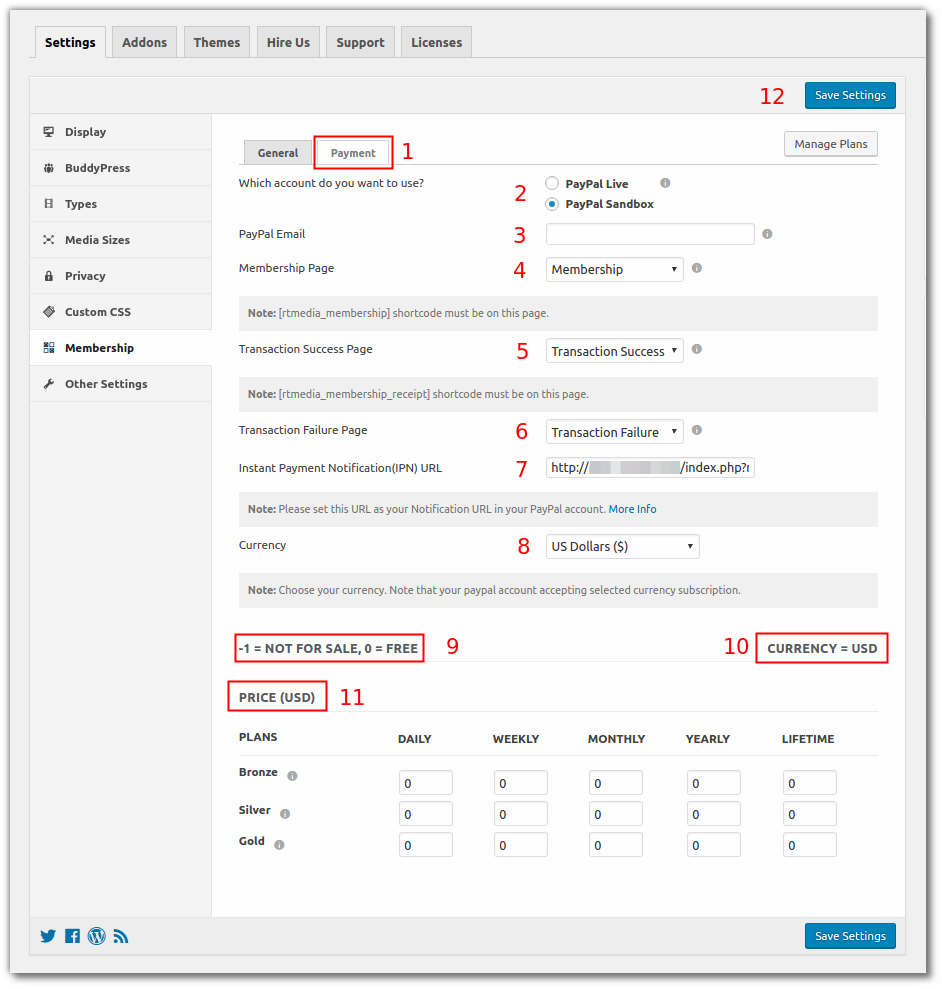Select the PayPal Live radio button
The image size is (942, 989).
pyautogui.click(x=551, y=183)
